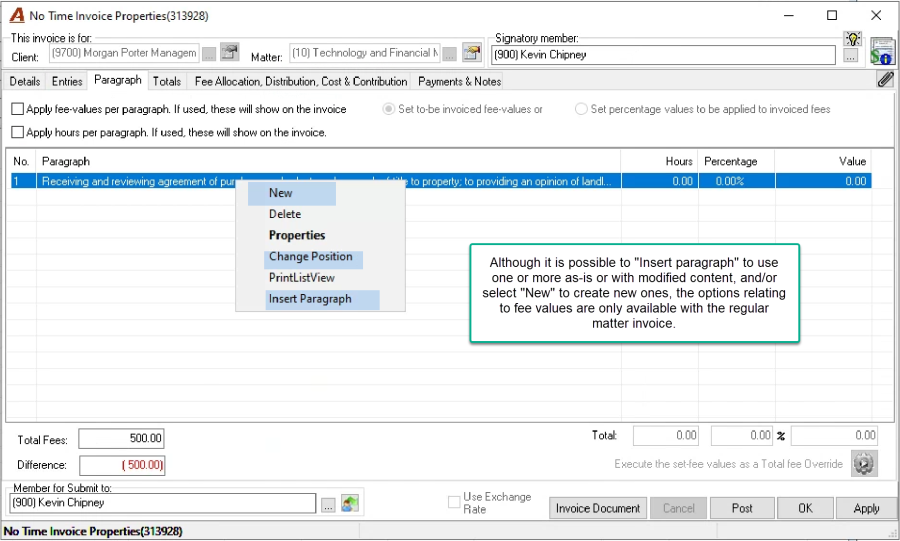Click the paperclip attachments icon

(x=886, y=79)
